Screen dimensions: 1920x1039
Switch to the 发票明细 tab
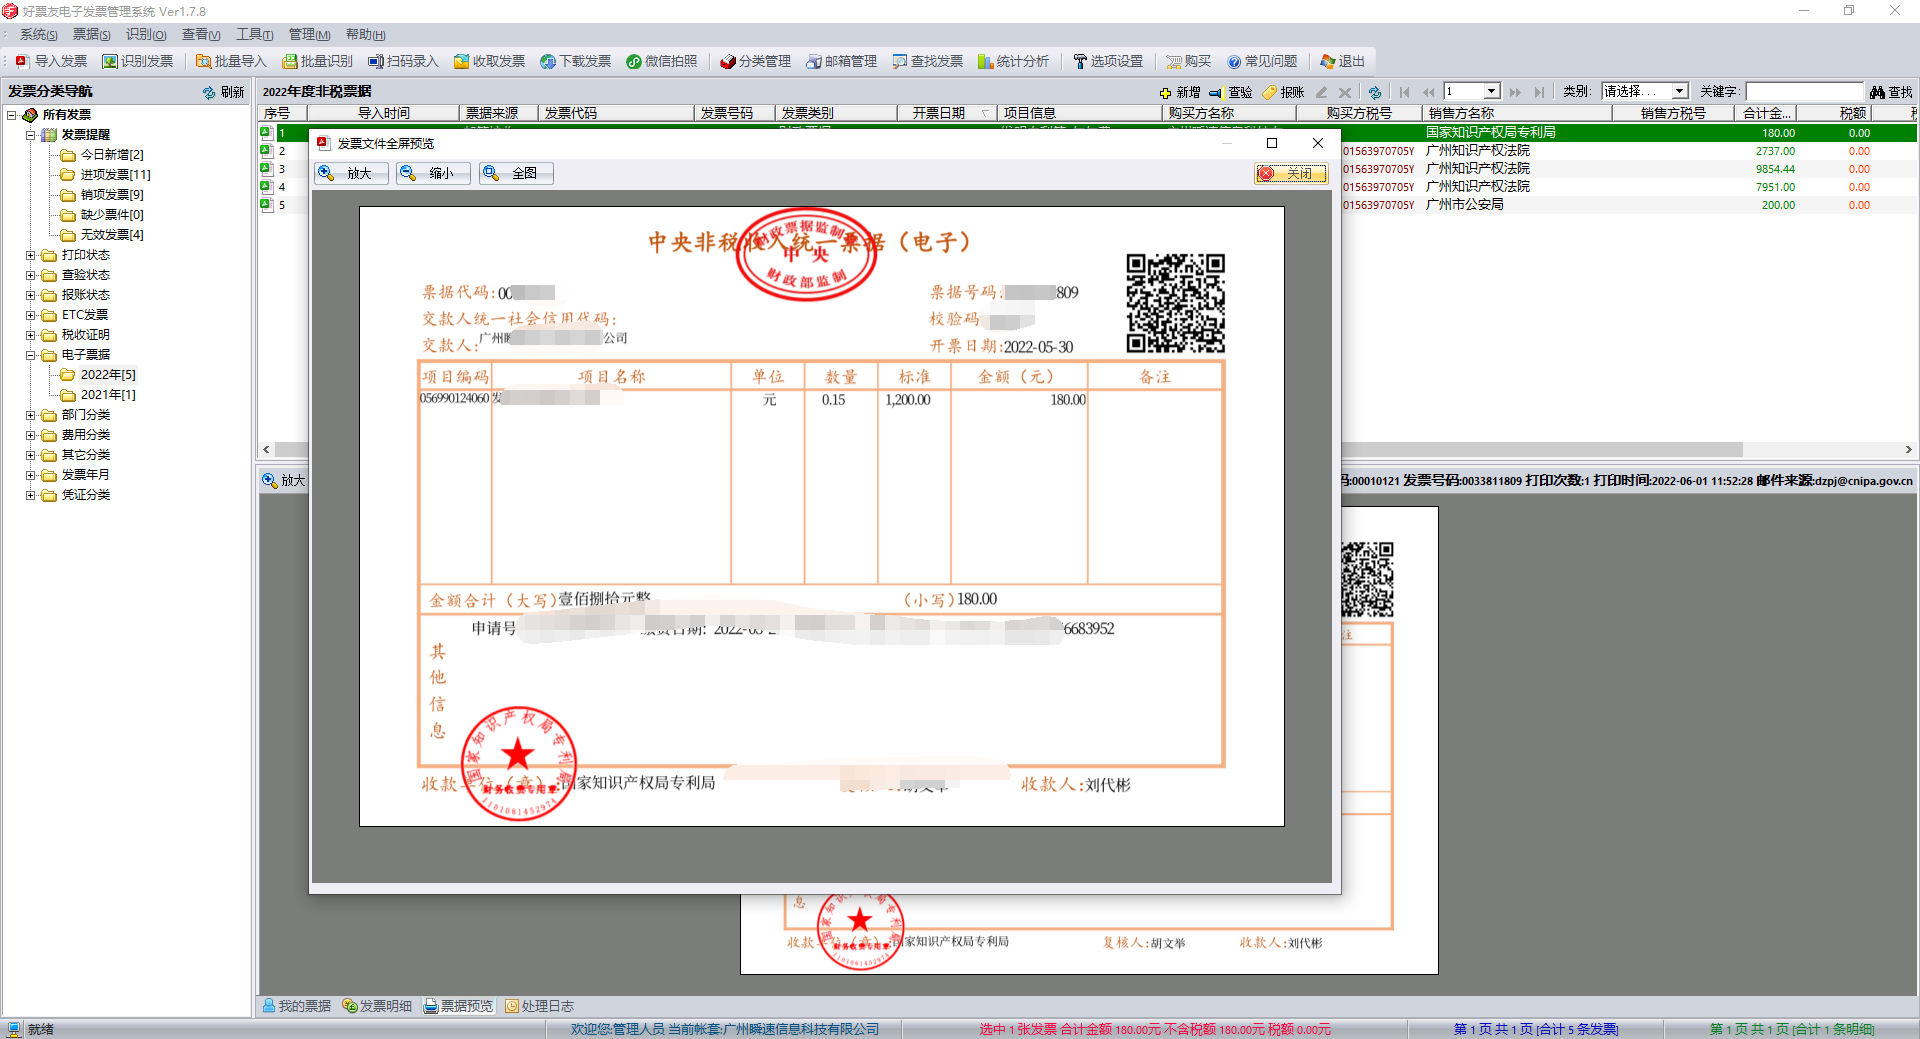coord(378,1006)
